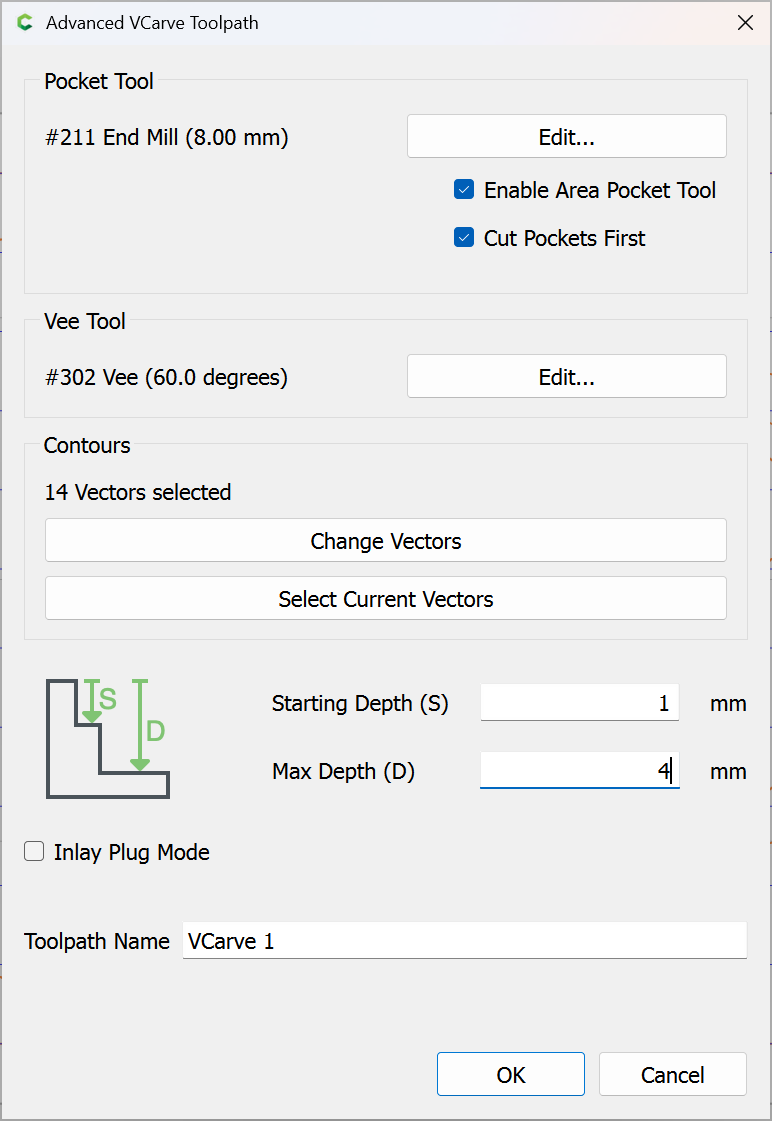Screen dimensions: 772x1121
Task: Cancel the VCarve toolpath dialog
Action: [x=672, y=1075]
